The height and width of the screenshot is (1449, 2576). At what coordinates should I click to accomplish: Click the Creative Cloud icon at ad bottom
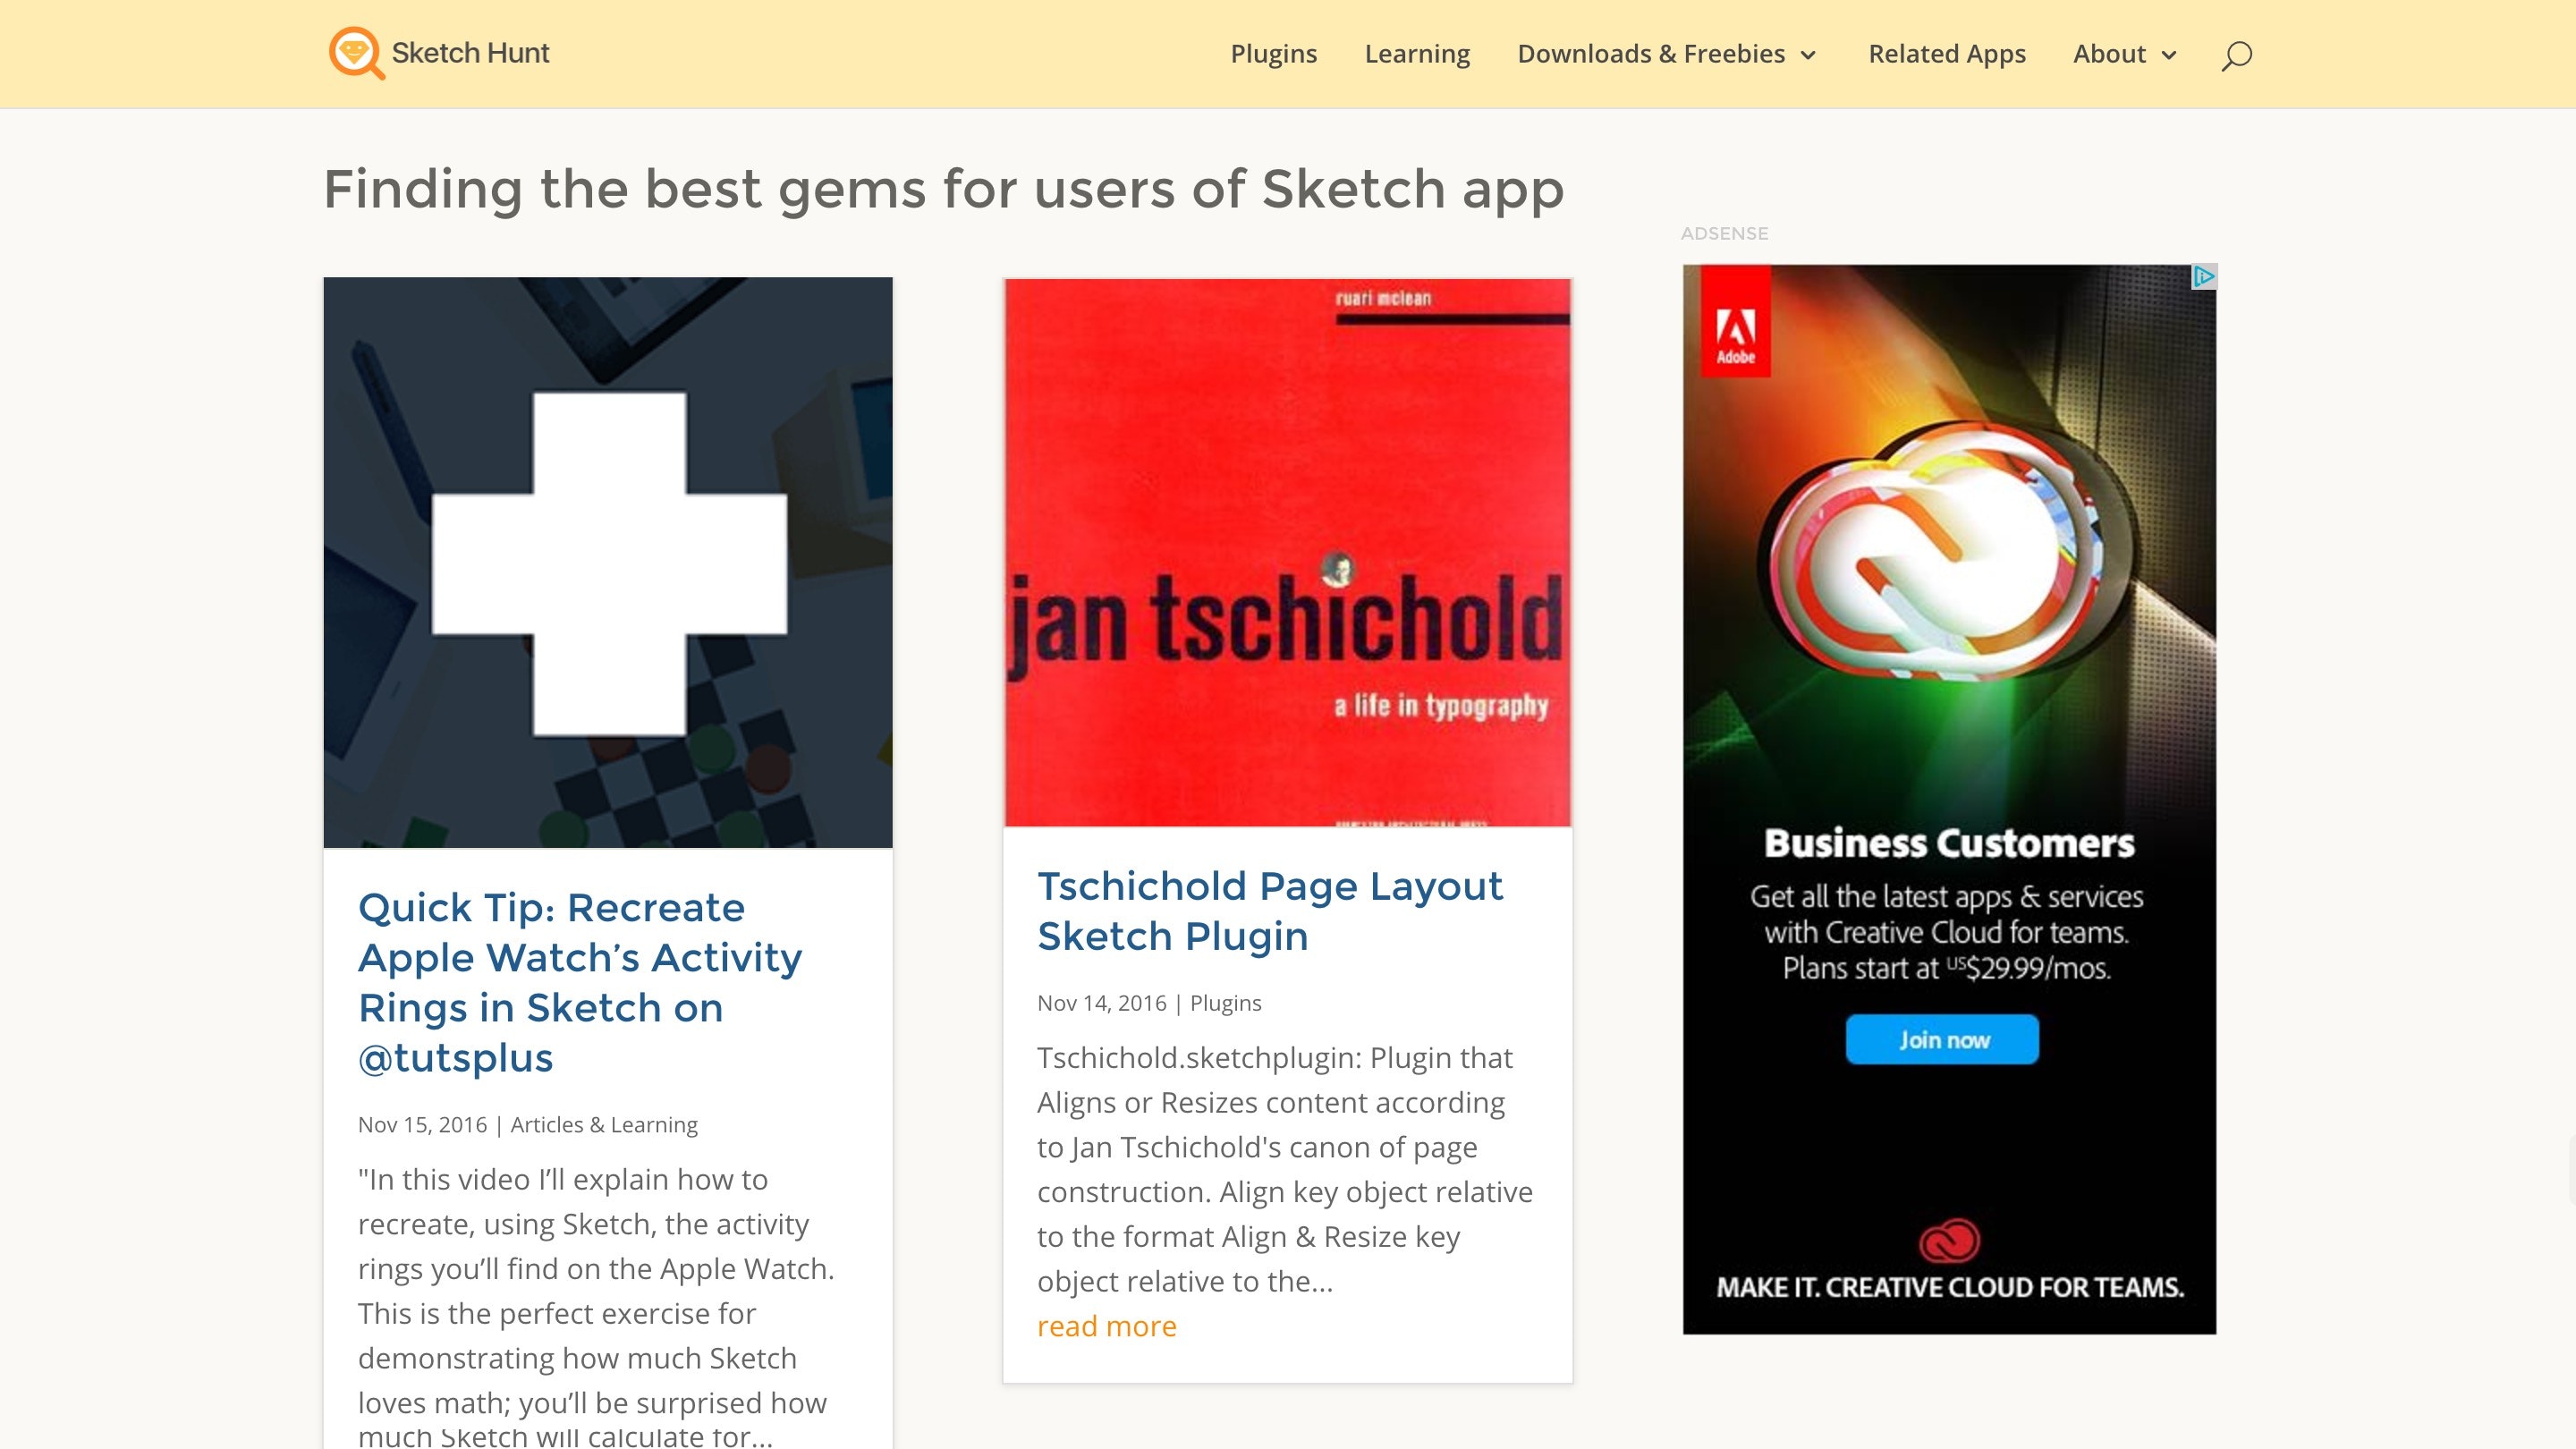click(x=1949, y=1241)
